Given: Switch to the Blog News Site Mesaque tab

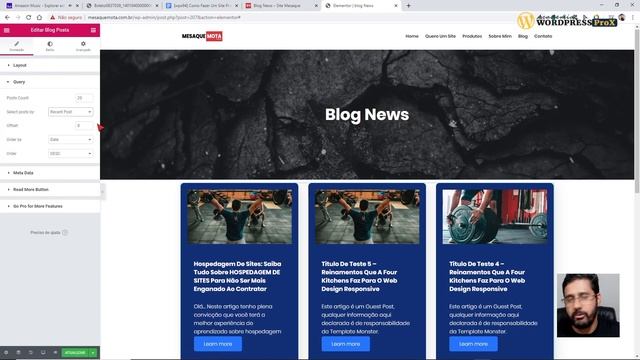Looking at the screenshot, I should [x=281, y=6].
